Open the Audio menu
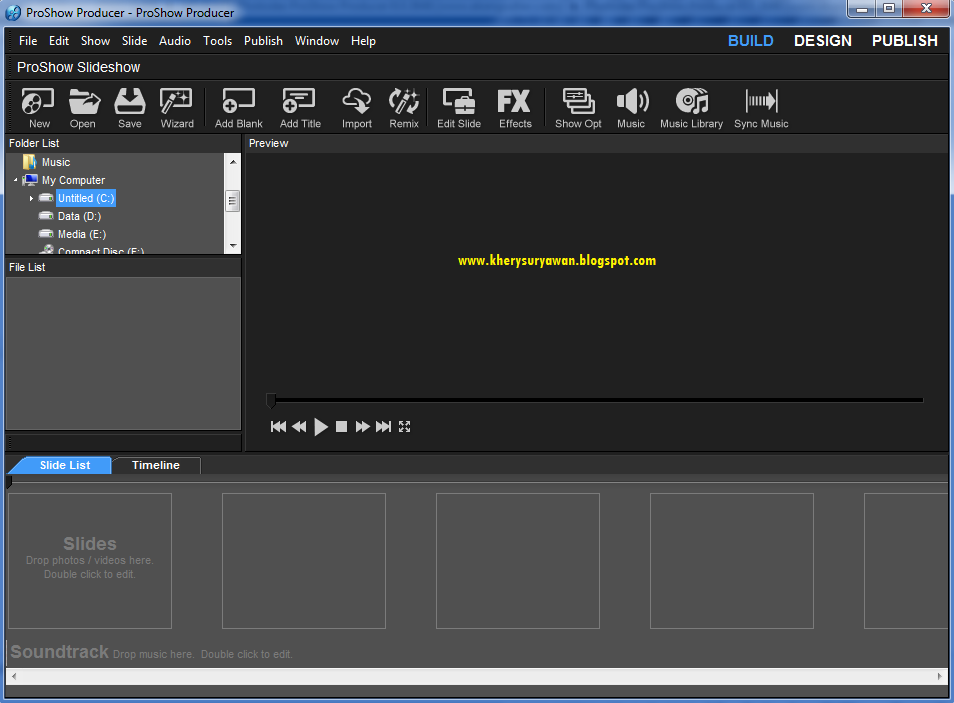The image size is (954, 703). pyautogui.click(x=175, y=41)
